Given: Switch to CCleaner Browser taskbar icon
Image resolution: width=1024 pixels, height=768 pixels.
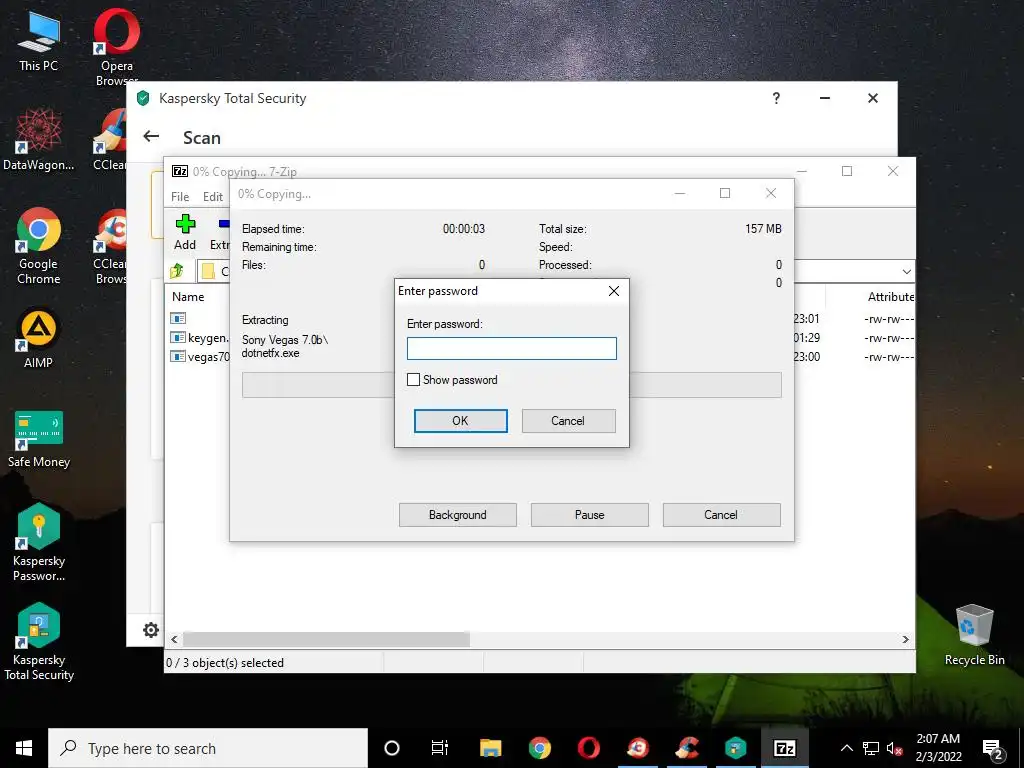Looking at the screenshot, I should tap(637, 748).
